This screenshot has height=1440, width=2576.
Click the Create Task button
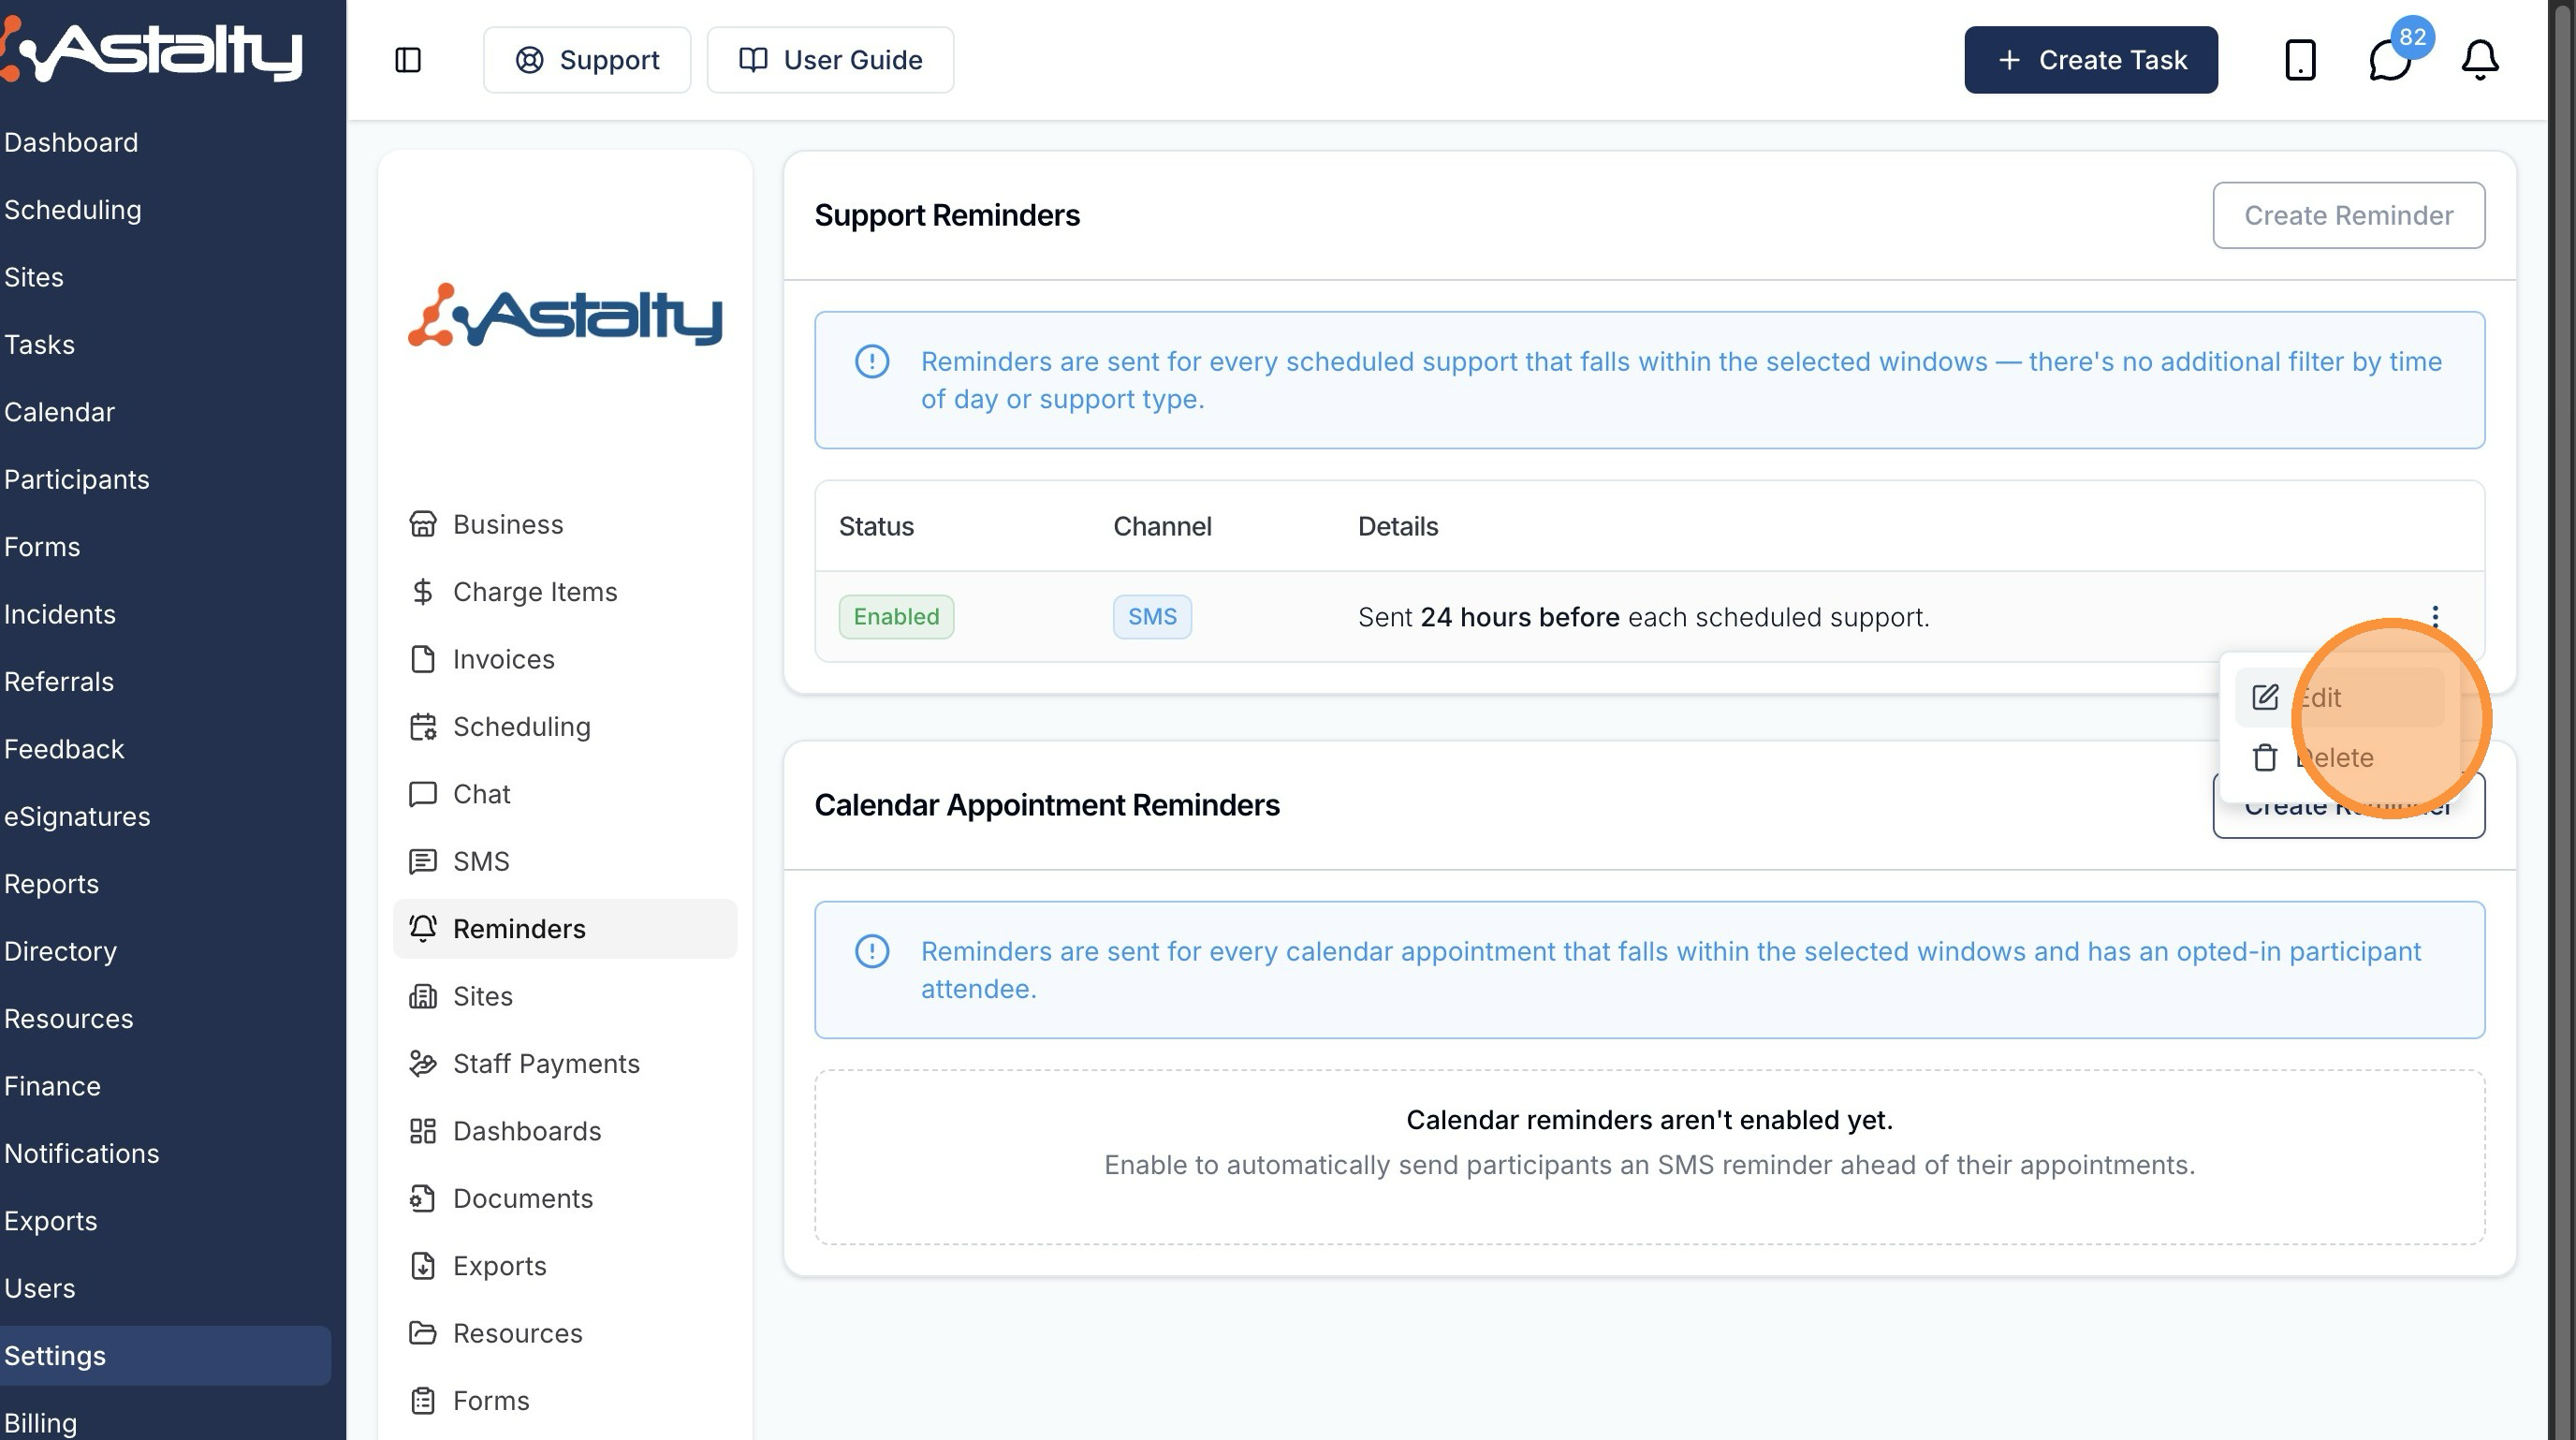click(2091, 60)
